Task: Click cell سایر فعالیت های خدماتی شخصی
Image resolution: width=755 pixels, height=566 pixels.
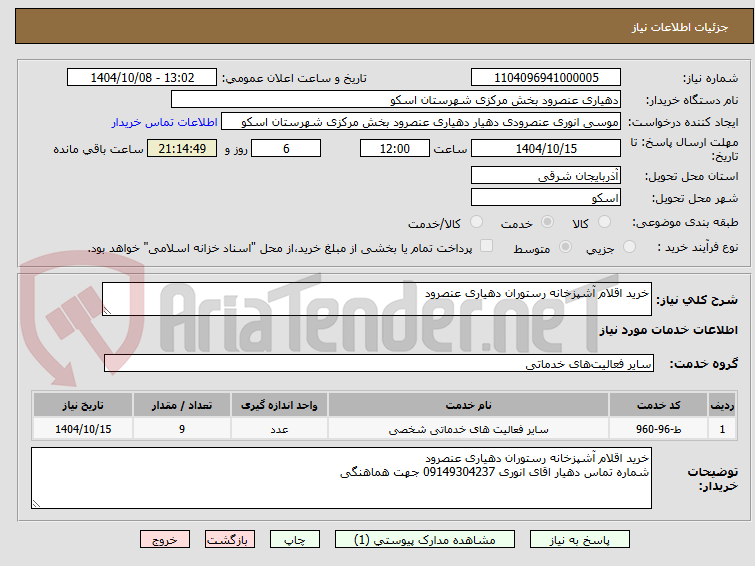Action: (469, 429)
